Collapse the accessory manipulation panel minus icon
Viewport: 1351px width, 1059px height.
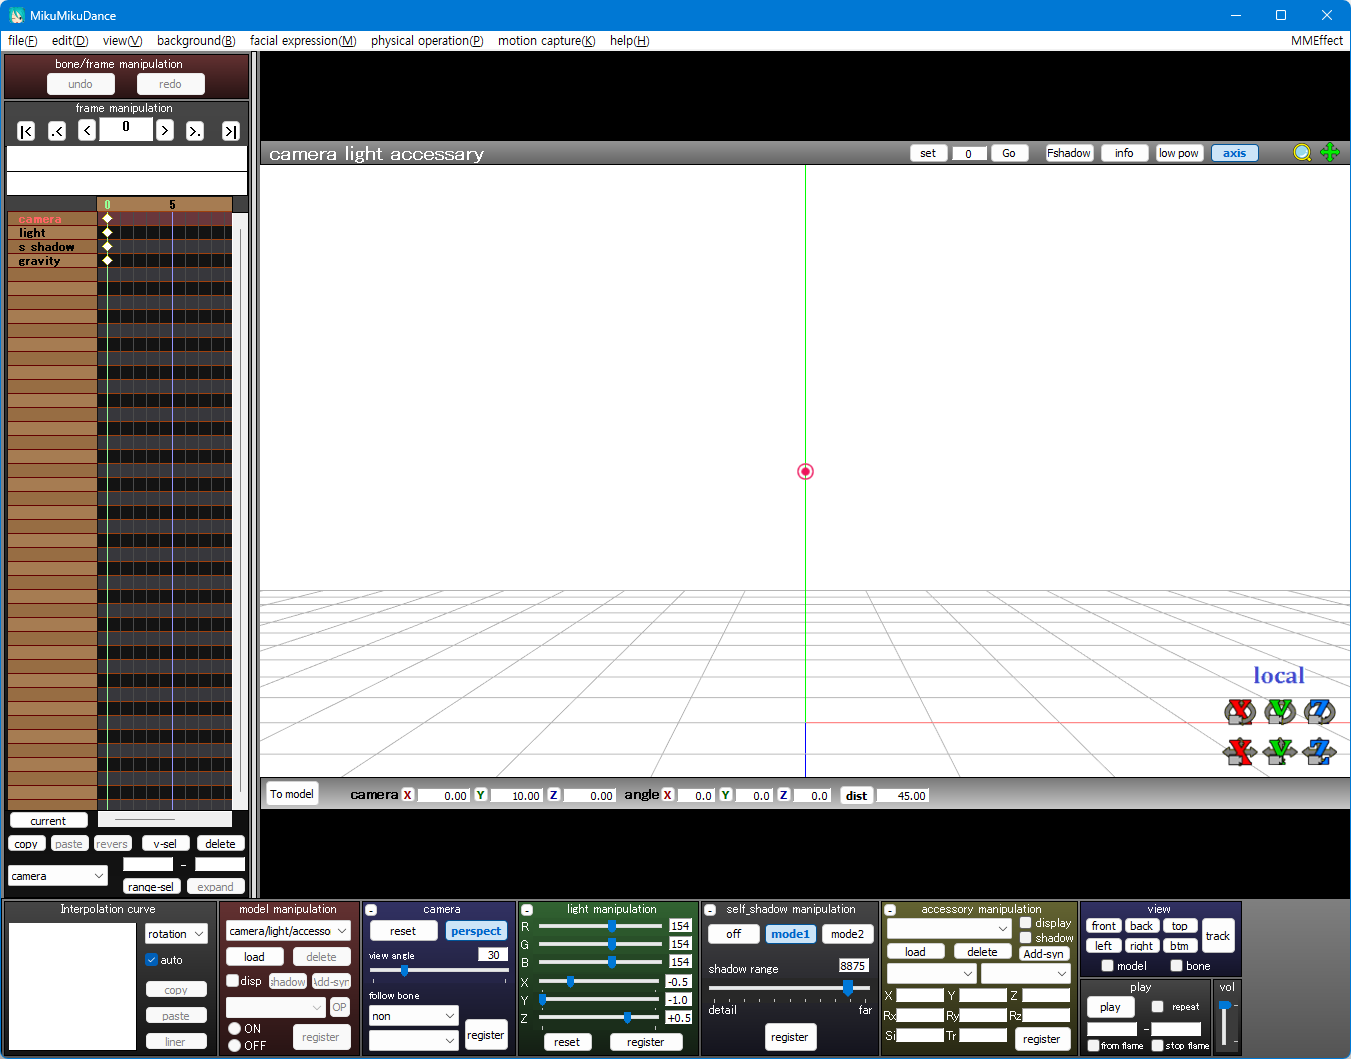pos(890,910)
